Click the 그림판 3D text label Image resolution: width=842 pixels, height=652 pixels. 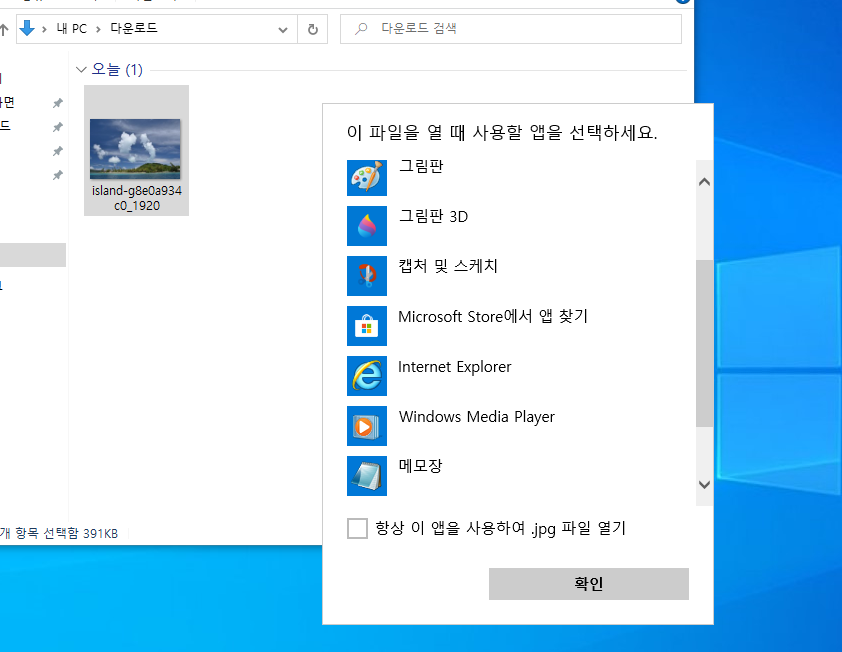(433, 216)
